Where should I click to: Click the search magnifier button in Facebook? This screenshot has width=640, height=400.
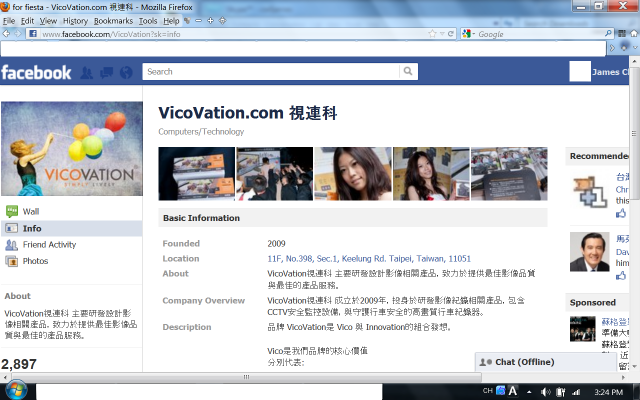click(x=408, y=71)
